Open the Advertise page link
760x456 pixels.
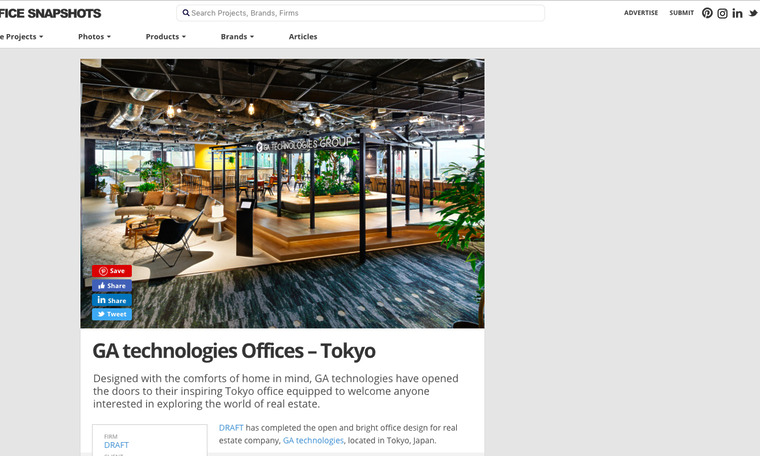click(641, 13)
